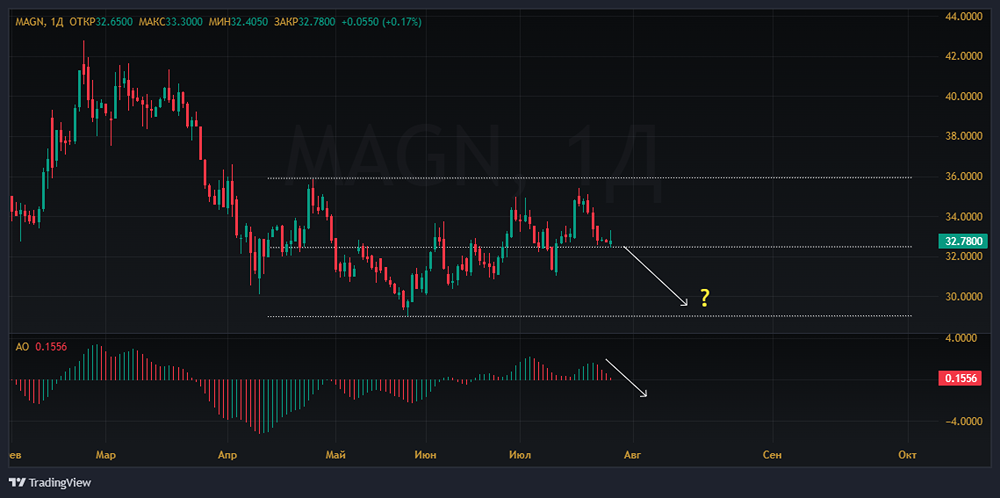The image size is (1000, 498).
Task: Click the Июн month label
Action: pyautogui.click(x=425, y=455)
